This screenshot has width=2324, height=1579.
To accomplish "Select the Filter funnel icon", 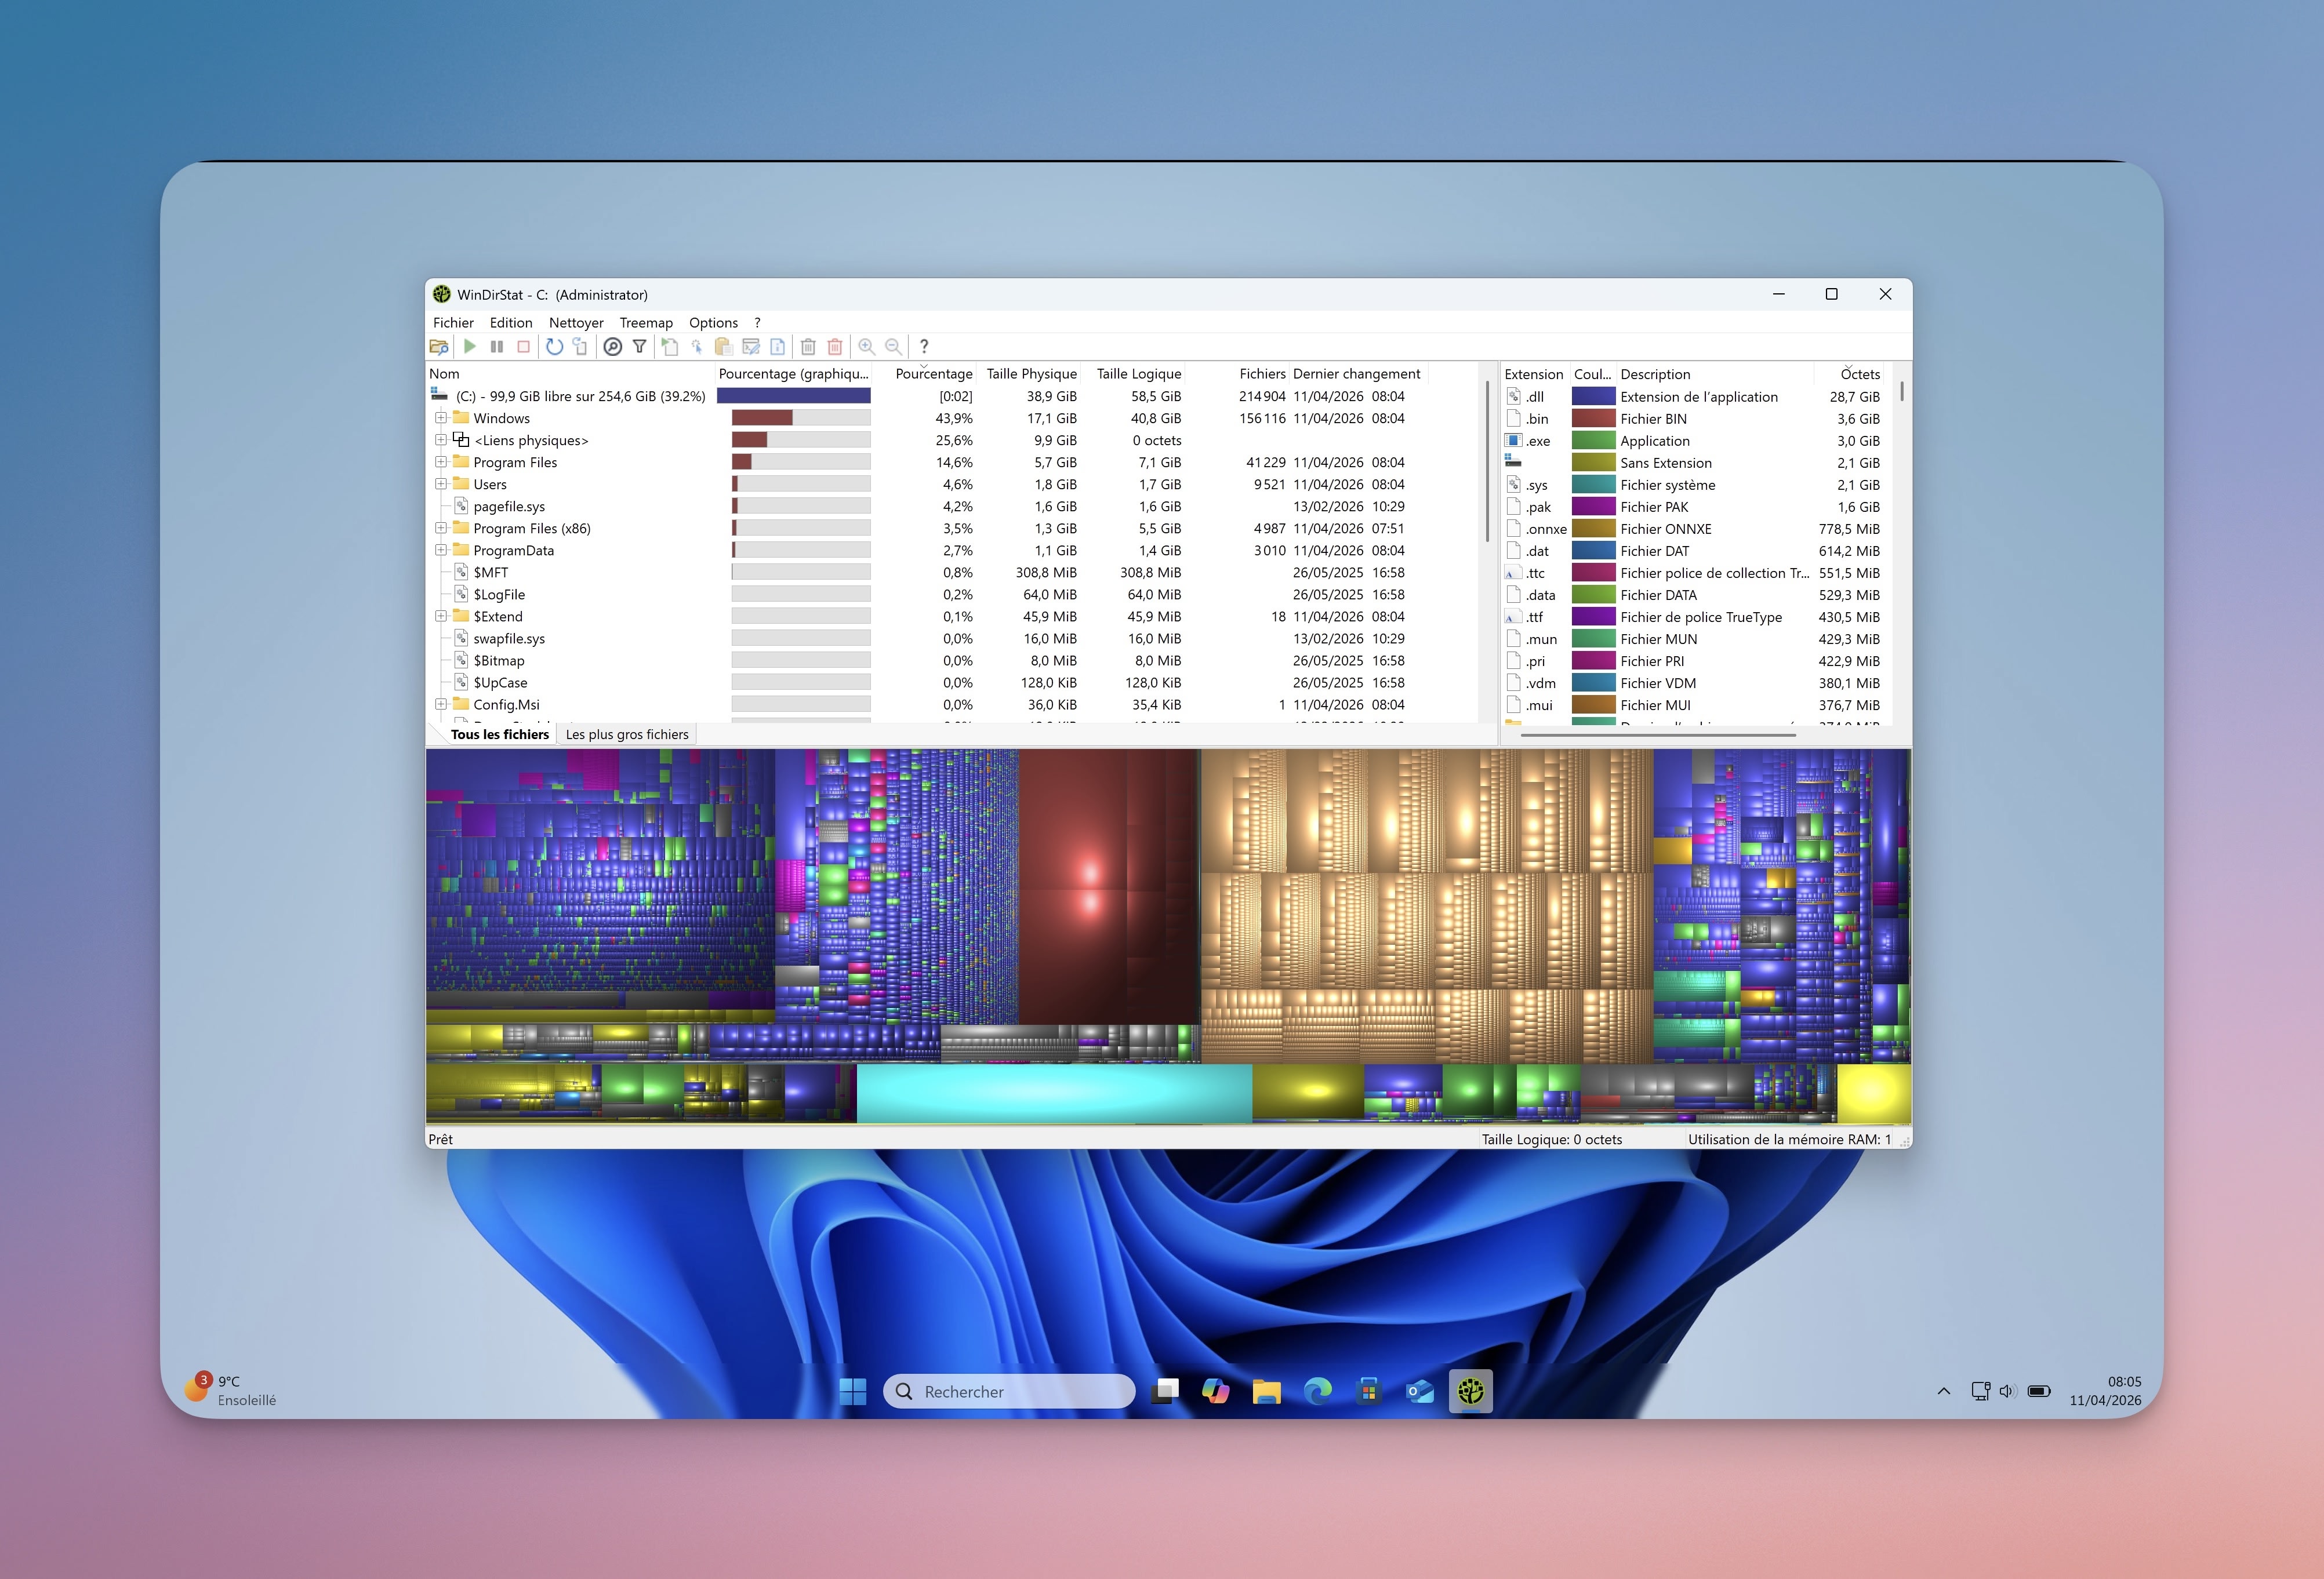I will point(639,347).
